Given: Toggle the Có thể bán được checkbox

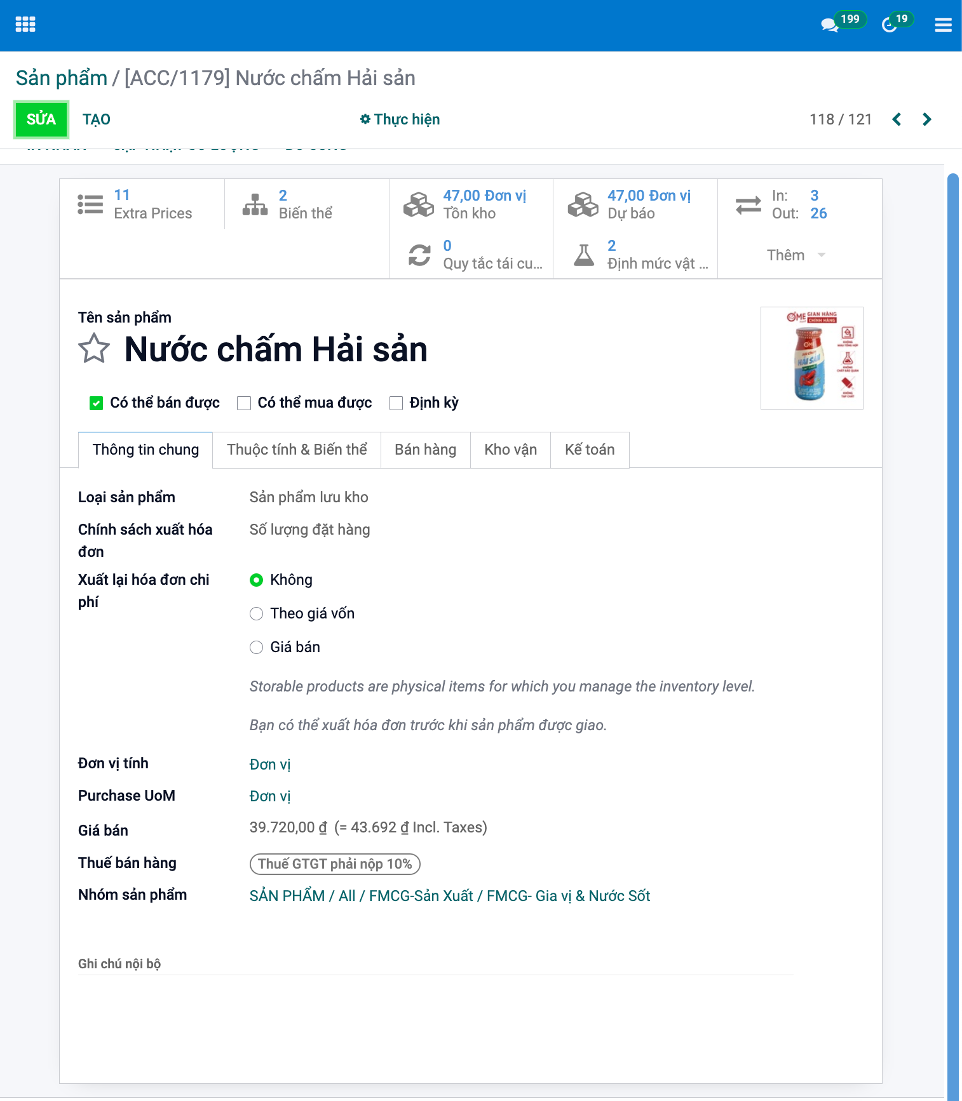Looking at the screenshot, I should (97, 403).
